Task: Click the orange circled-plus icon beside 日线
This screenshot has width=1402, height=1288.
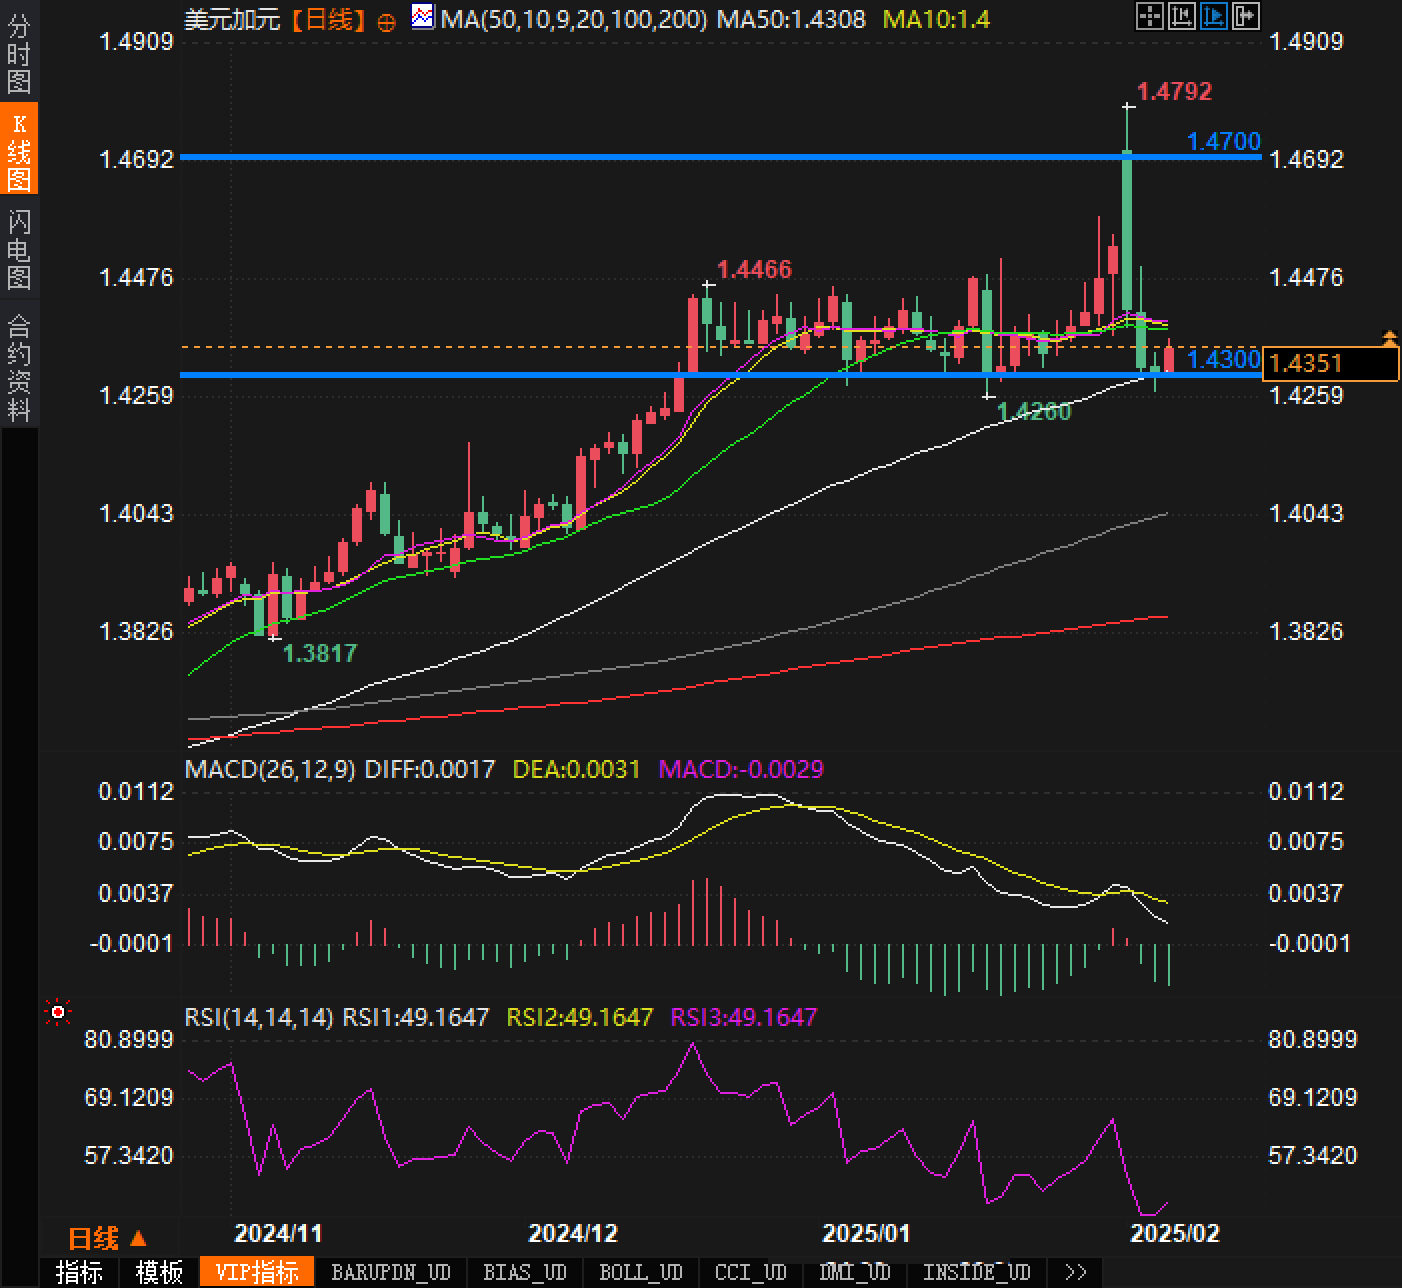Action: click(x=386, y=21)
